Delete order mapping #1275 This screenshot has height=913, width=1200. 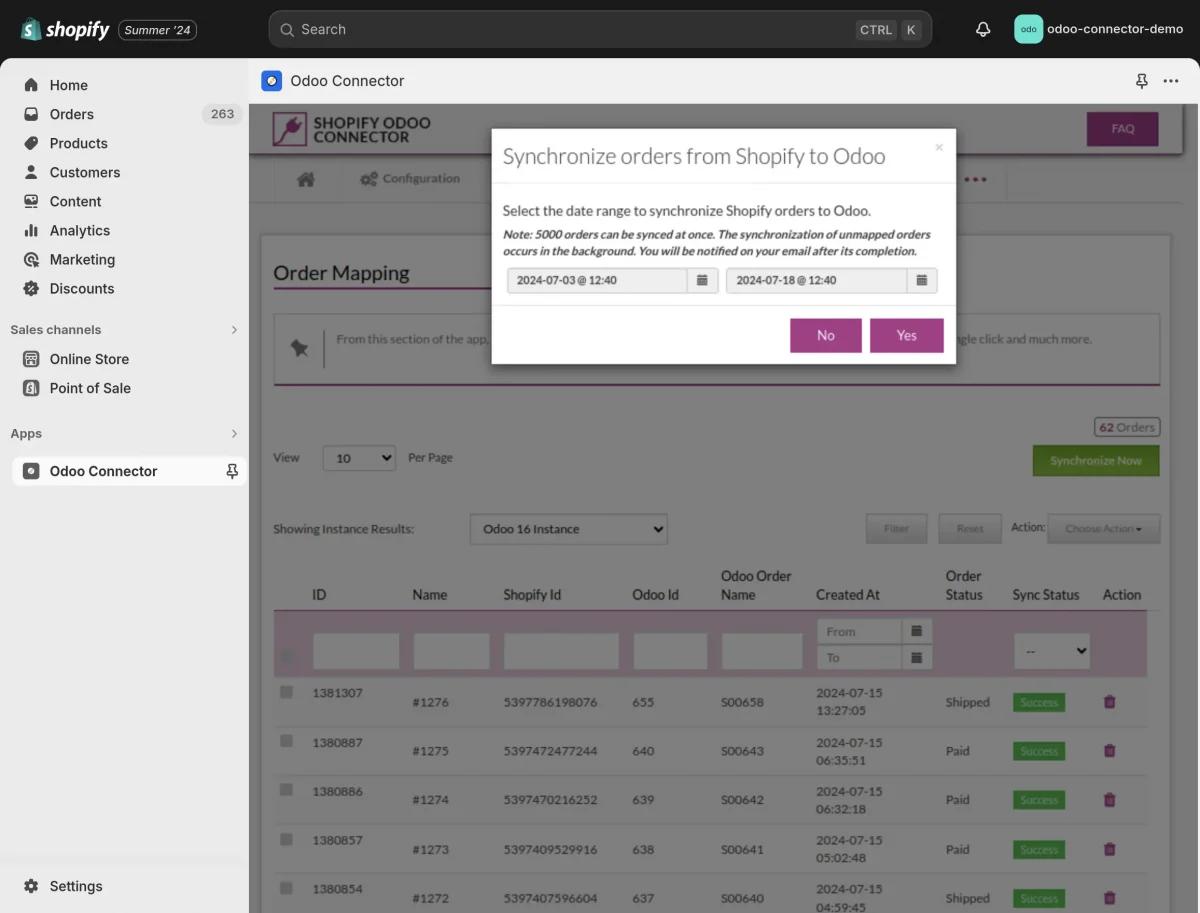click(1109, 751)
